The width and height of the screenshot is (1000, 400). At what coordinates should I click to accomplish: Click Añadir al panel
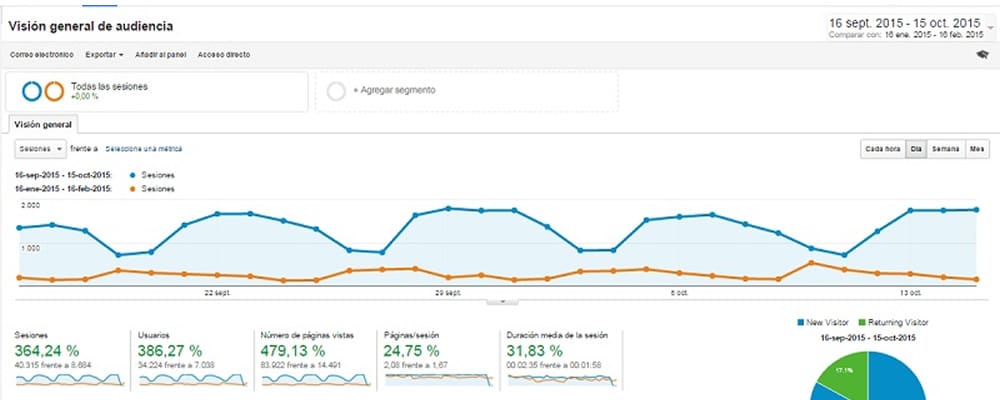pos(160,55)
